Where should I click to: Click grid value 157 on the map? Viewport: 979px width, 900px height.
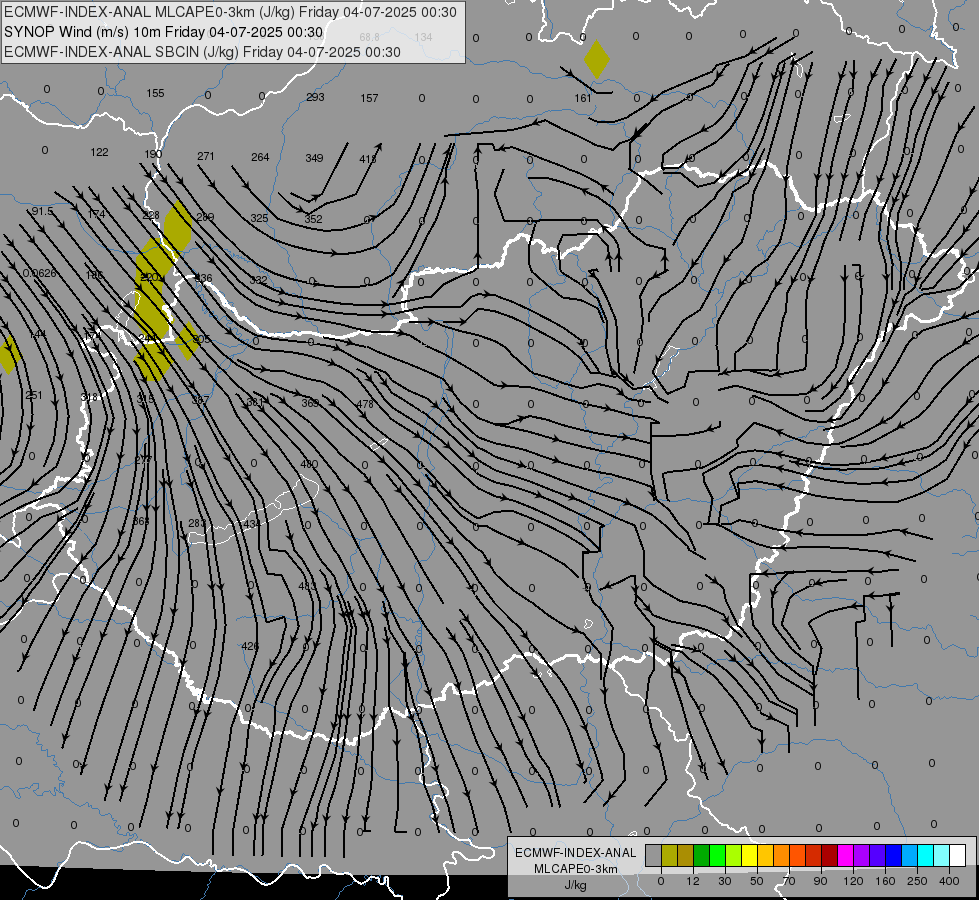click(370, 98)
